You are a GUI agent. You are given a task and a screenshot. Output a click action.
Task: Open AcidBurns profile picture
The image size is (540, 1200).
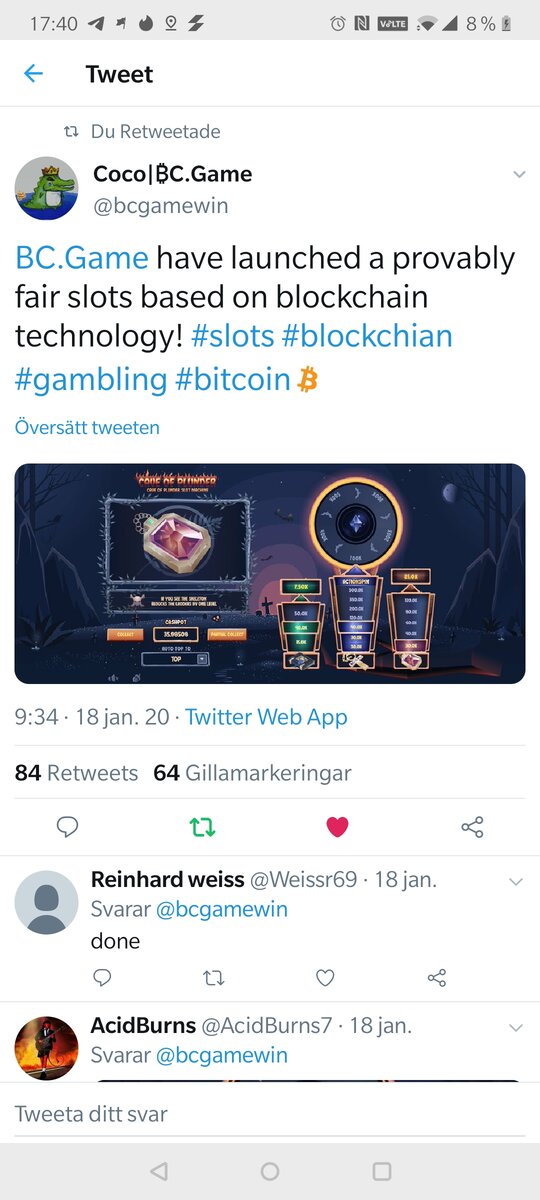(46, 1047)
